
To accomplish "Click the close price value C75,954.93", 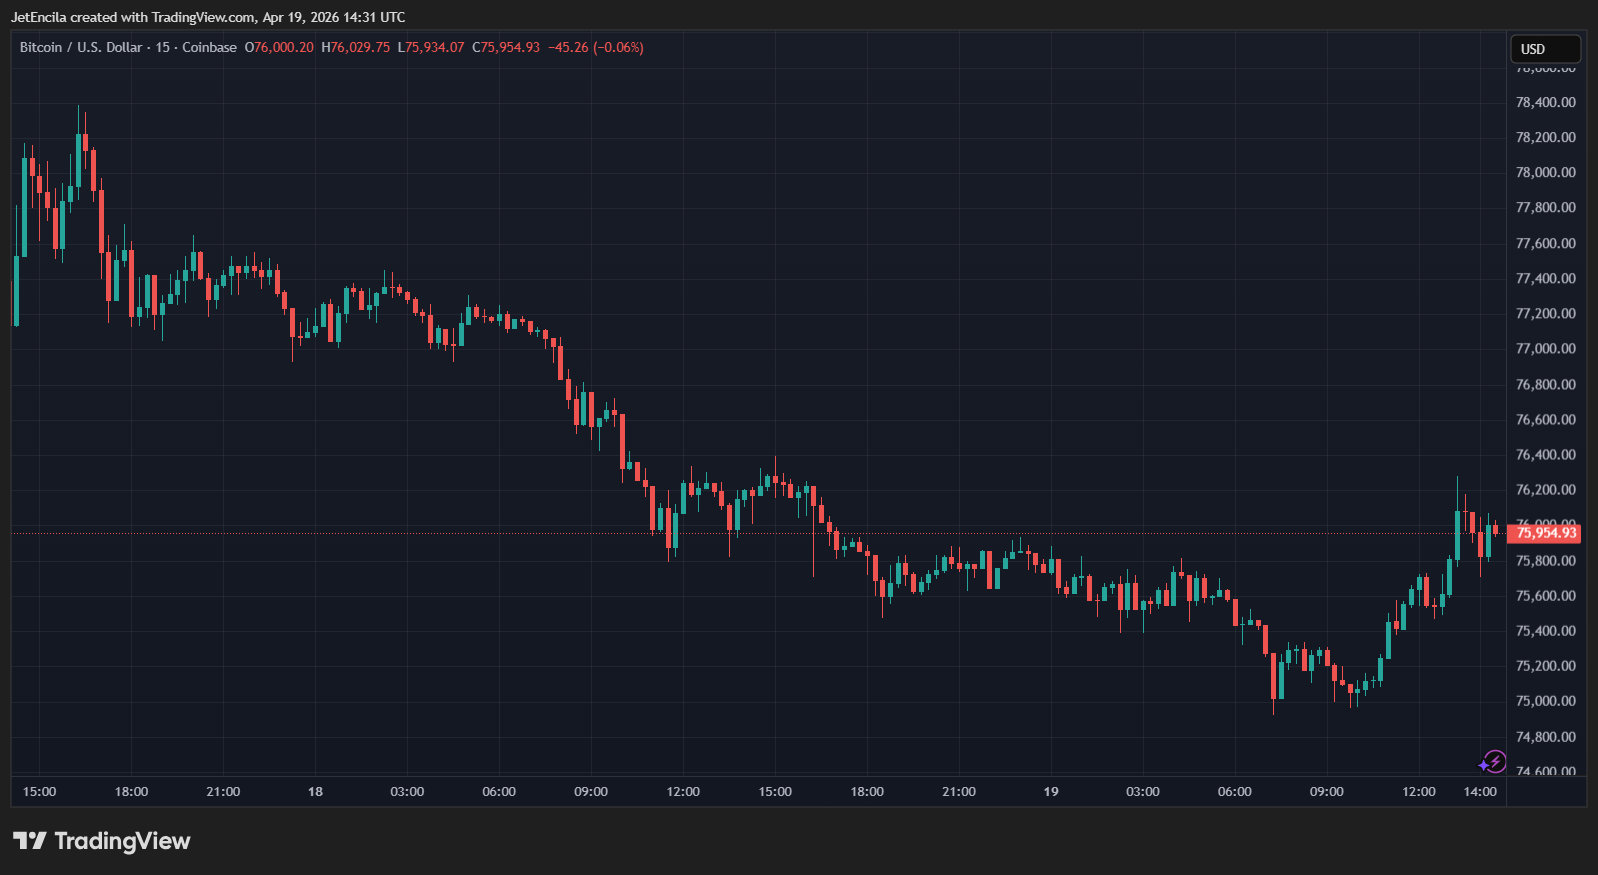I will point(506,47).
